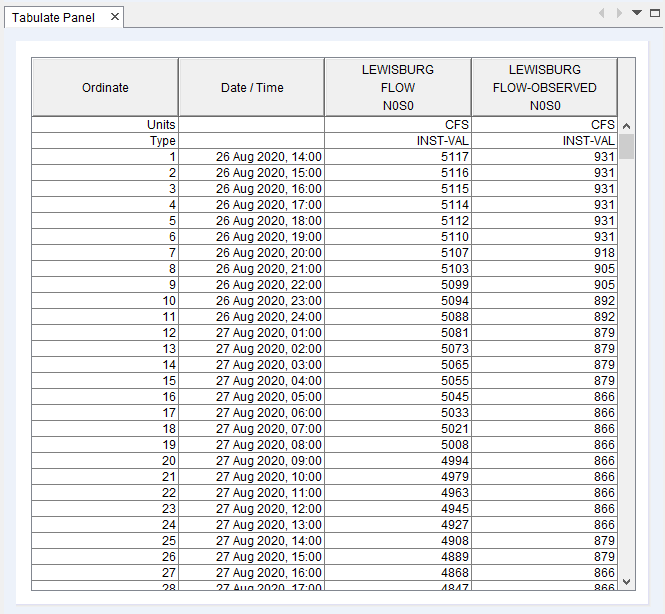Select the 26 Aug 2020, 24:00 cell
This screenshot has height=614, width=665.
click(252, 317)
